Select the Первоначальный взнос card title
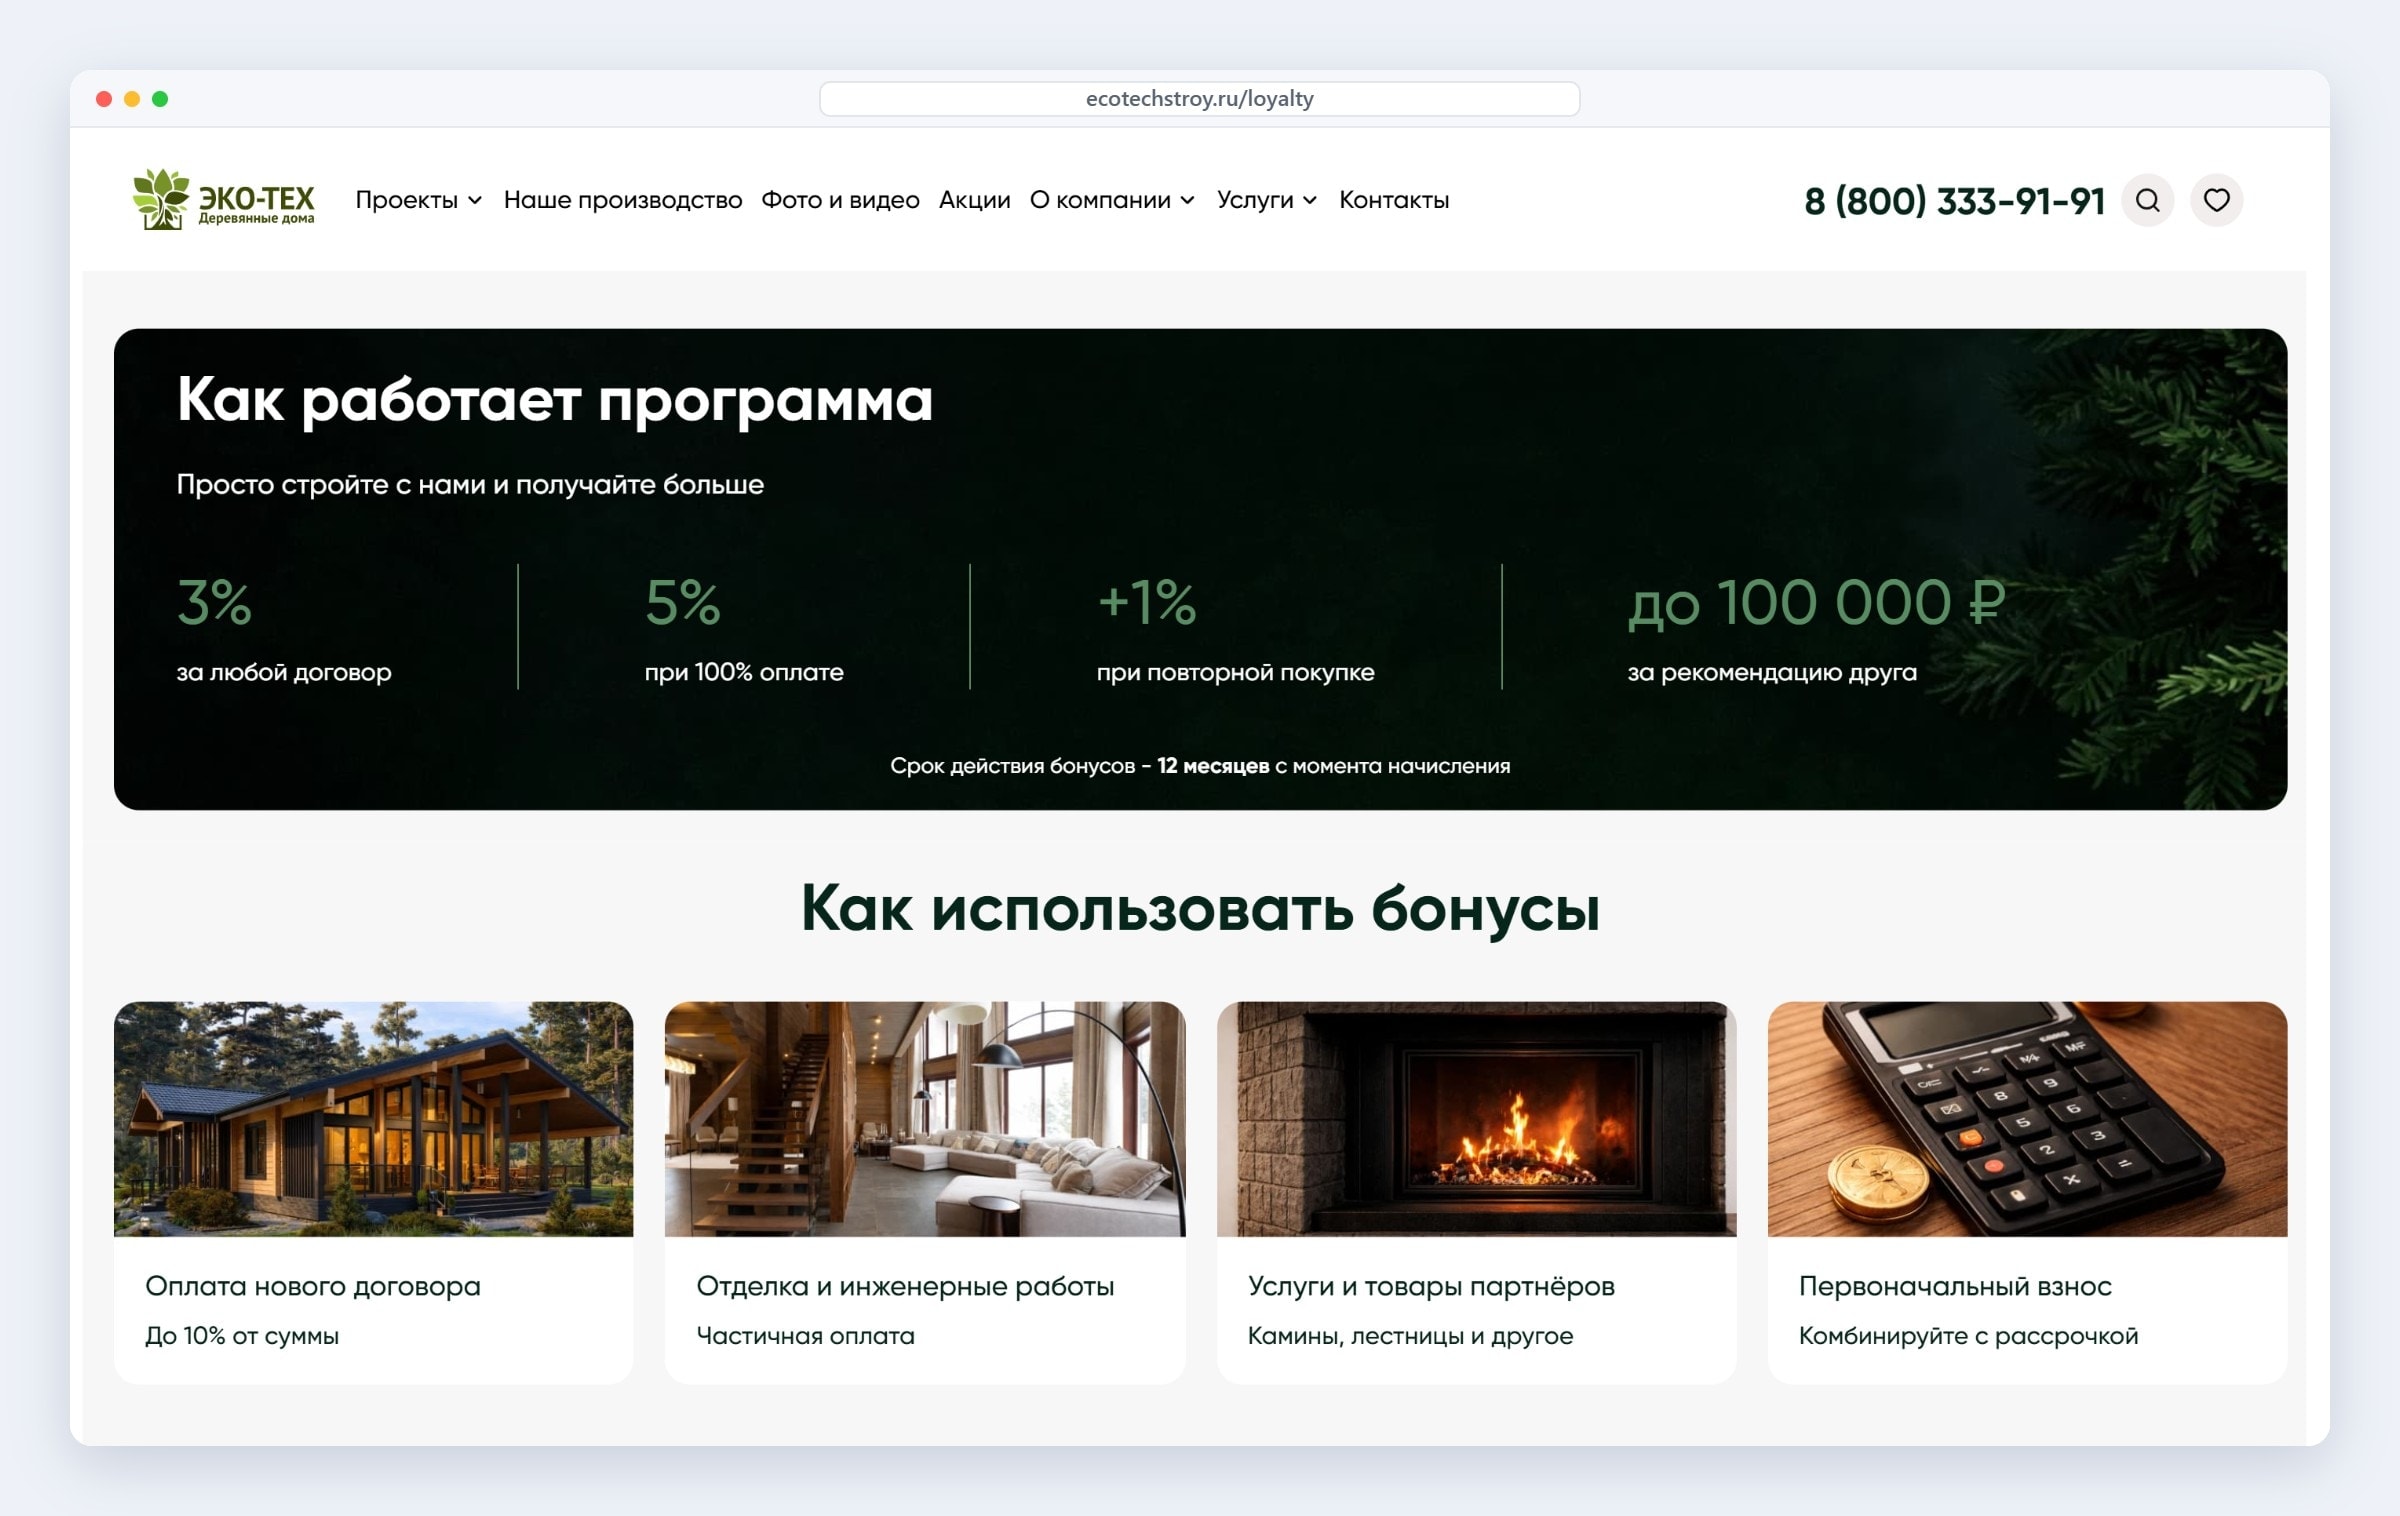This screenshot has width=2400, height=1516. coord(1955,1286)
